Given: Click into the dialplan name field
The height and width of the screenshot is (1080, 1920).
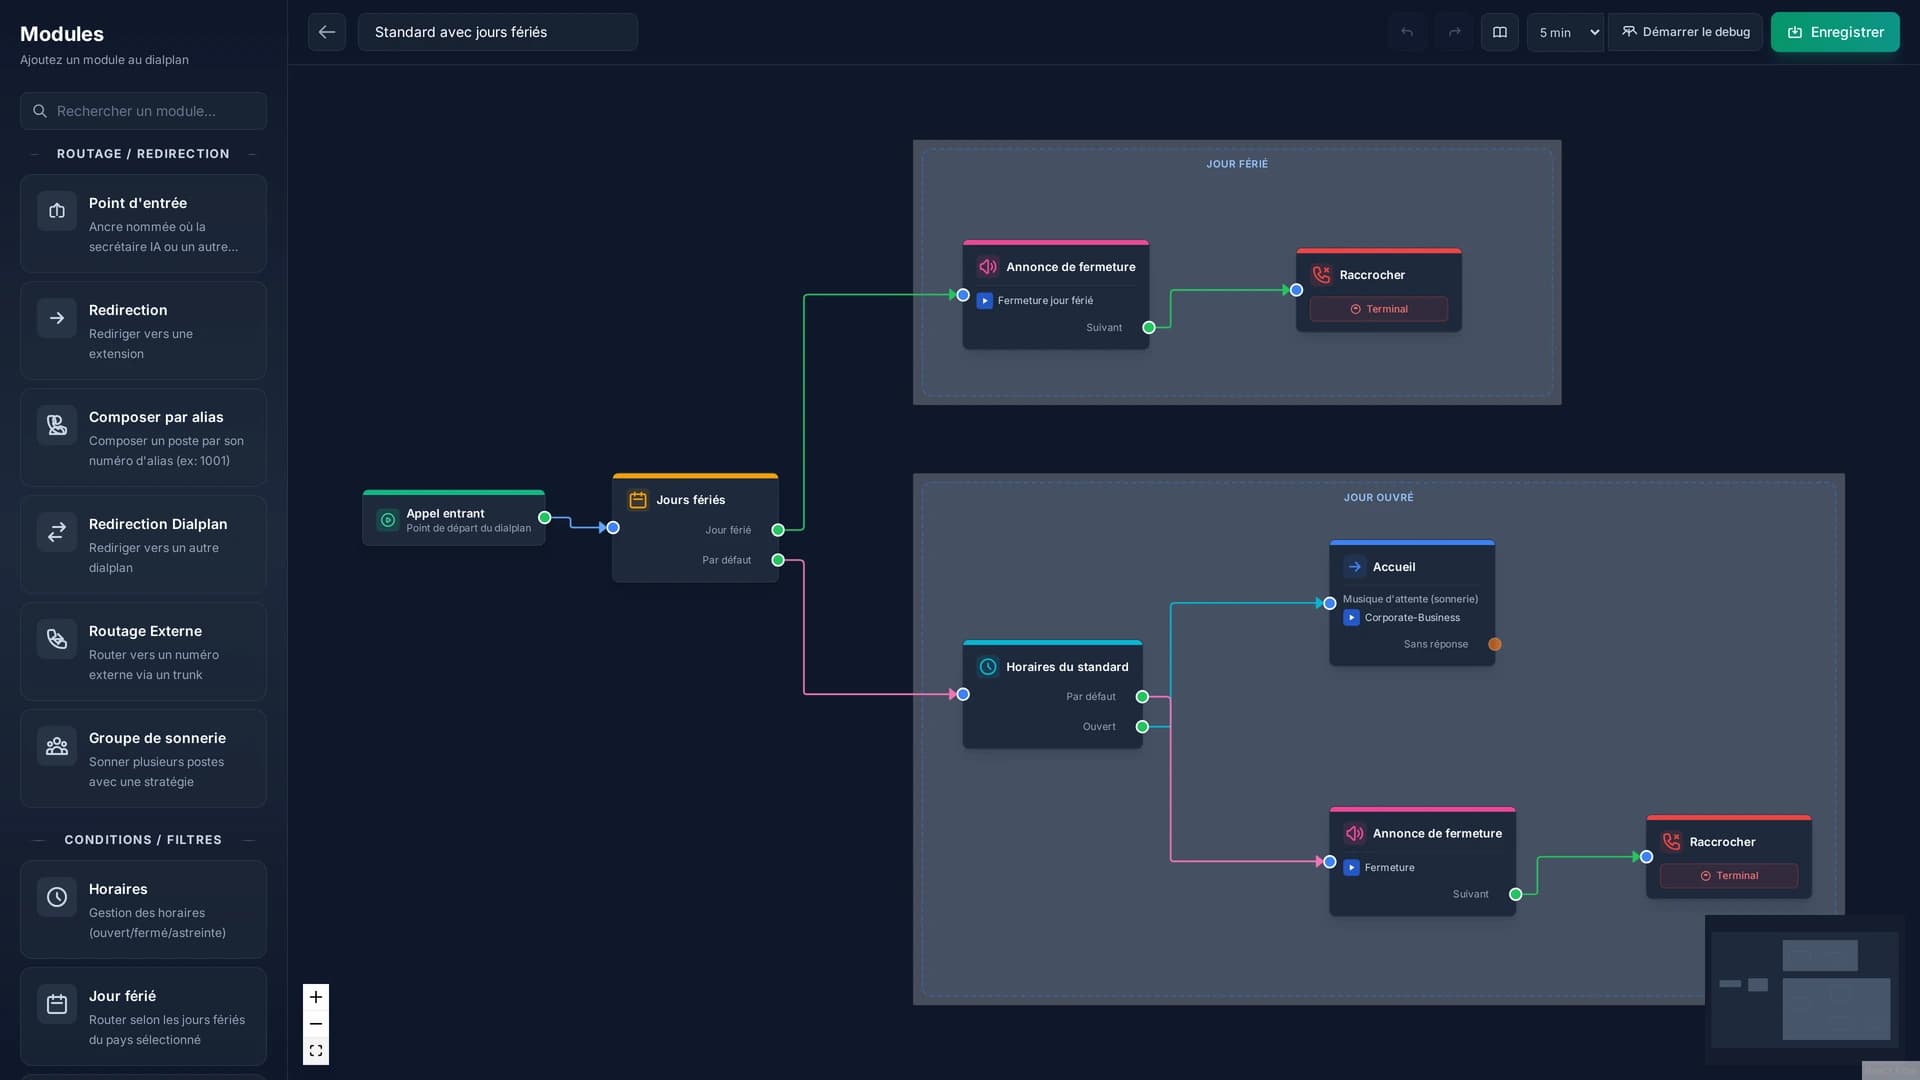Looking at the screenshot, I should (498, 32).
